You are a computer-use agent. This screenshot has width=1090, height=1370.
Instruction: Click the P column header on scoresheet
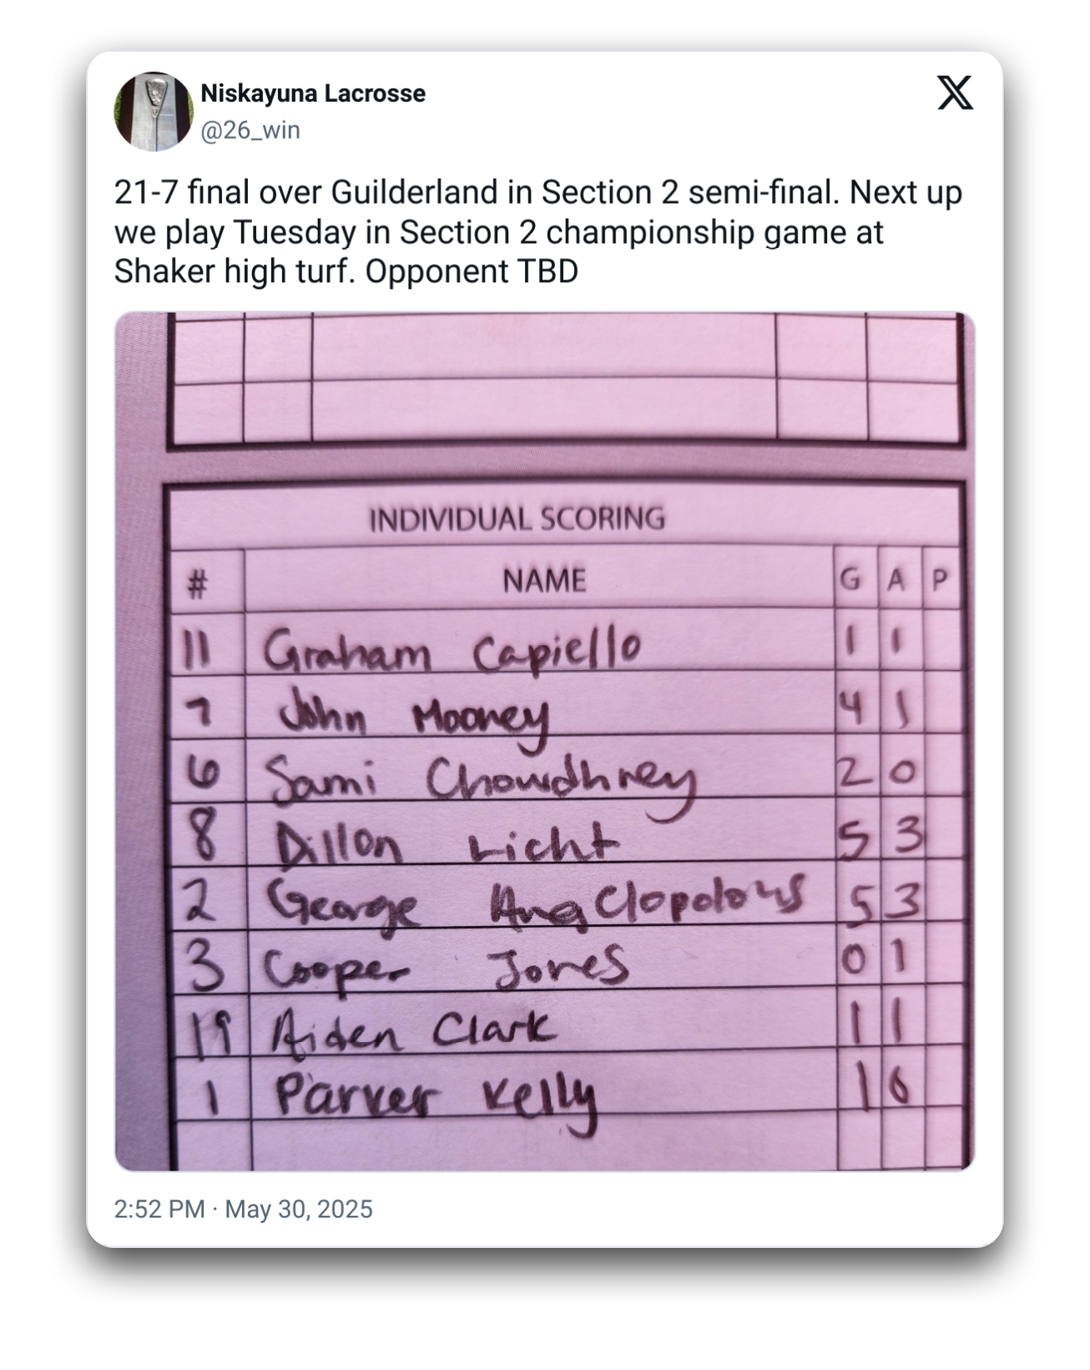click(x=939, y=579)
